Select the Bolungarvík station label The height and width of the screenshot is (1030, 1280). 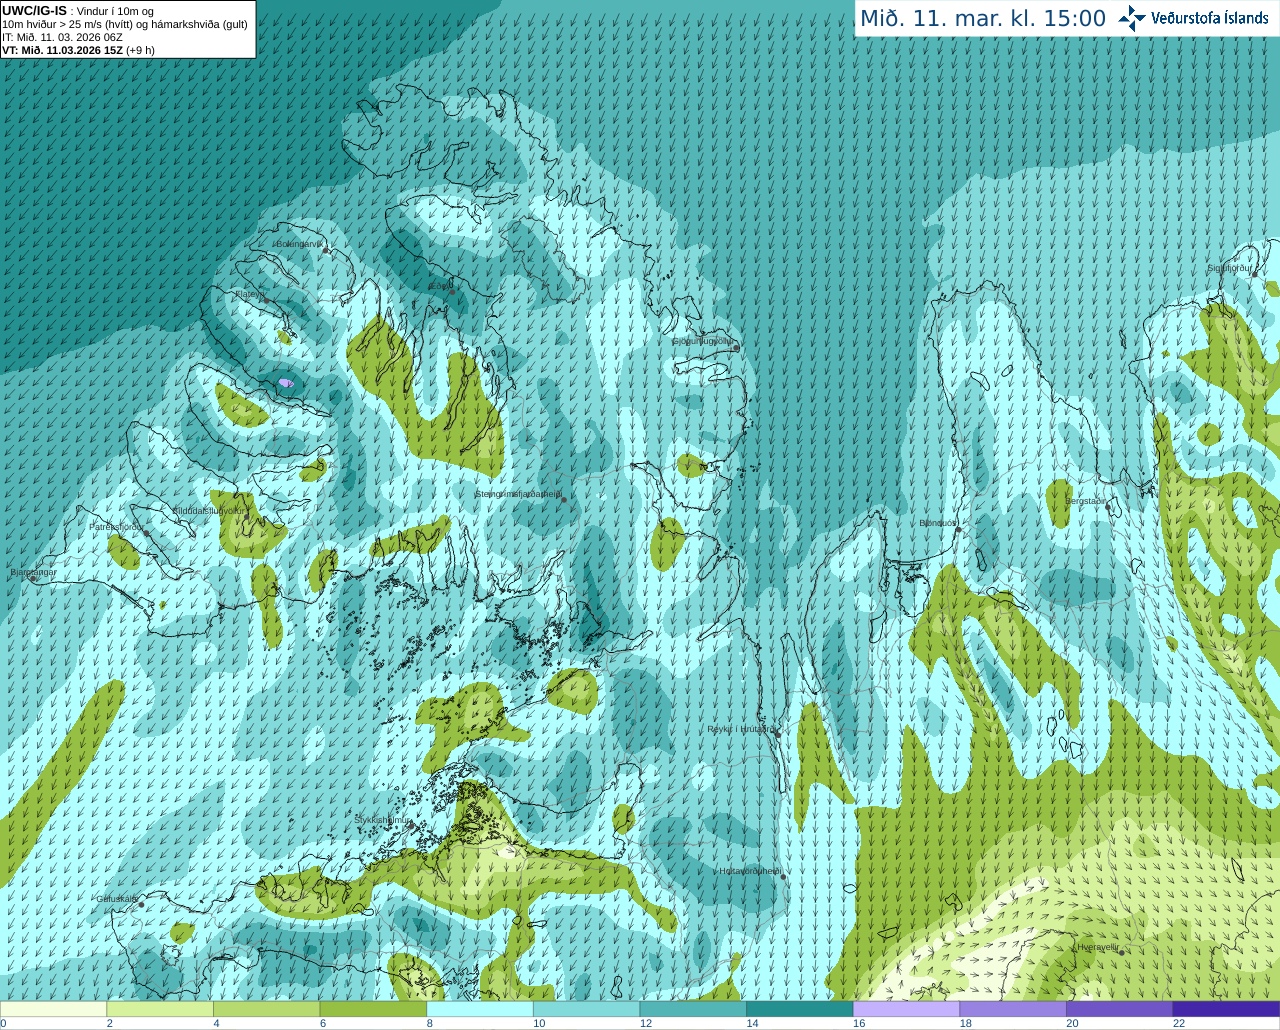tap(299, 244)
